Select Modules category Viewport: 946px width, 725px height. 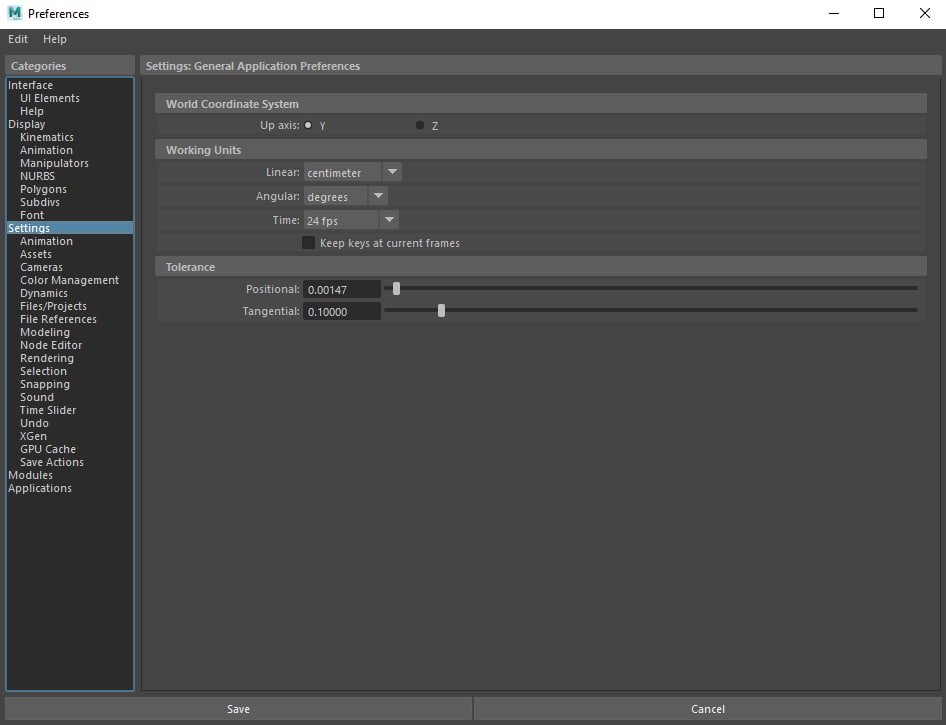pos(30,475)
